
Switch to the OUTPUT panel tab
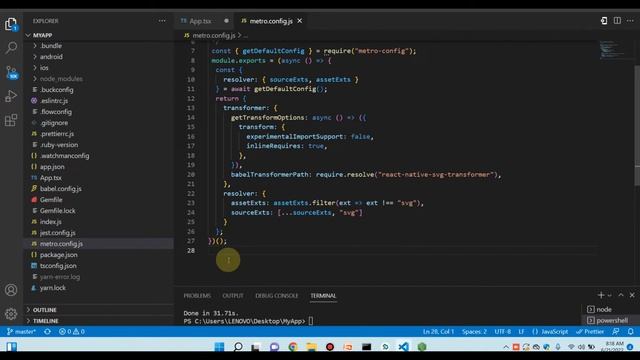233,296
